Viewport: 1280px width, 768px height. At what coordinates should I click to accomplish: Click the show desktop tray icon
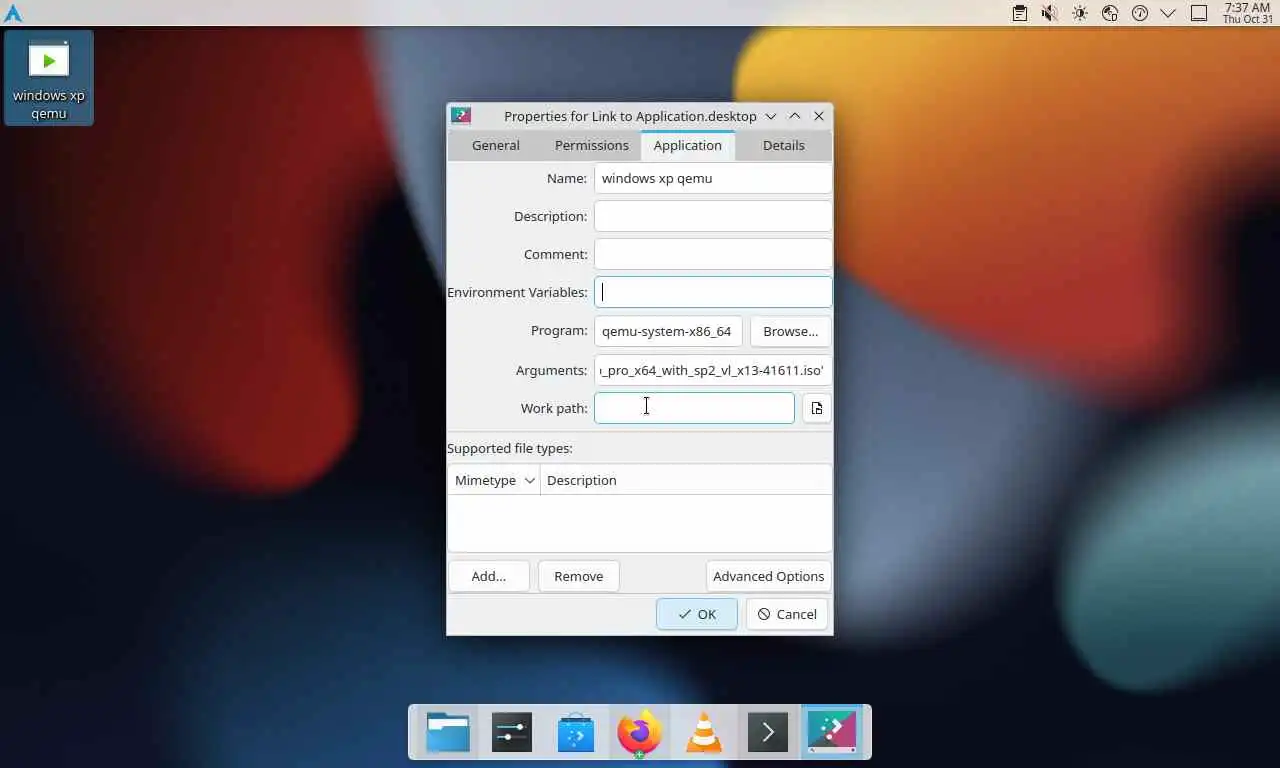pos(1199,13)
